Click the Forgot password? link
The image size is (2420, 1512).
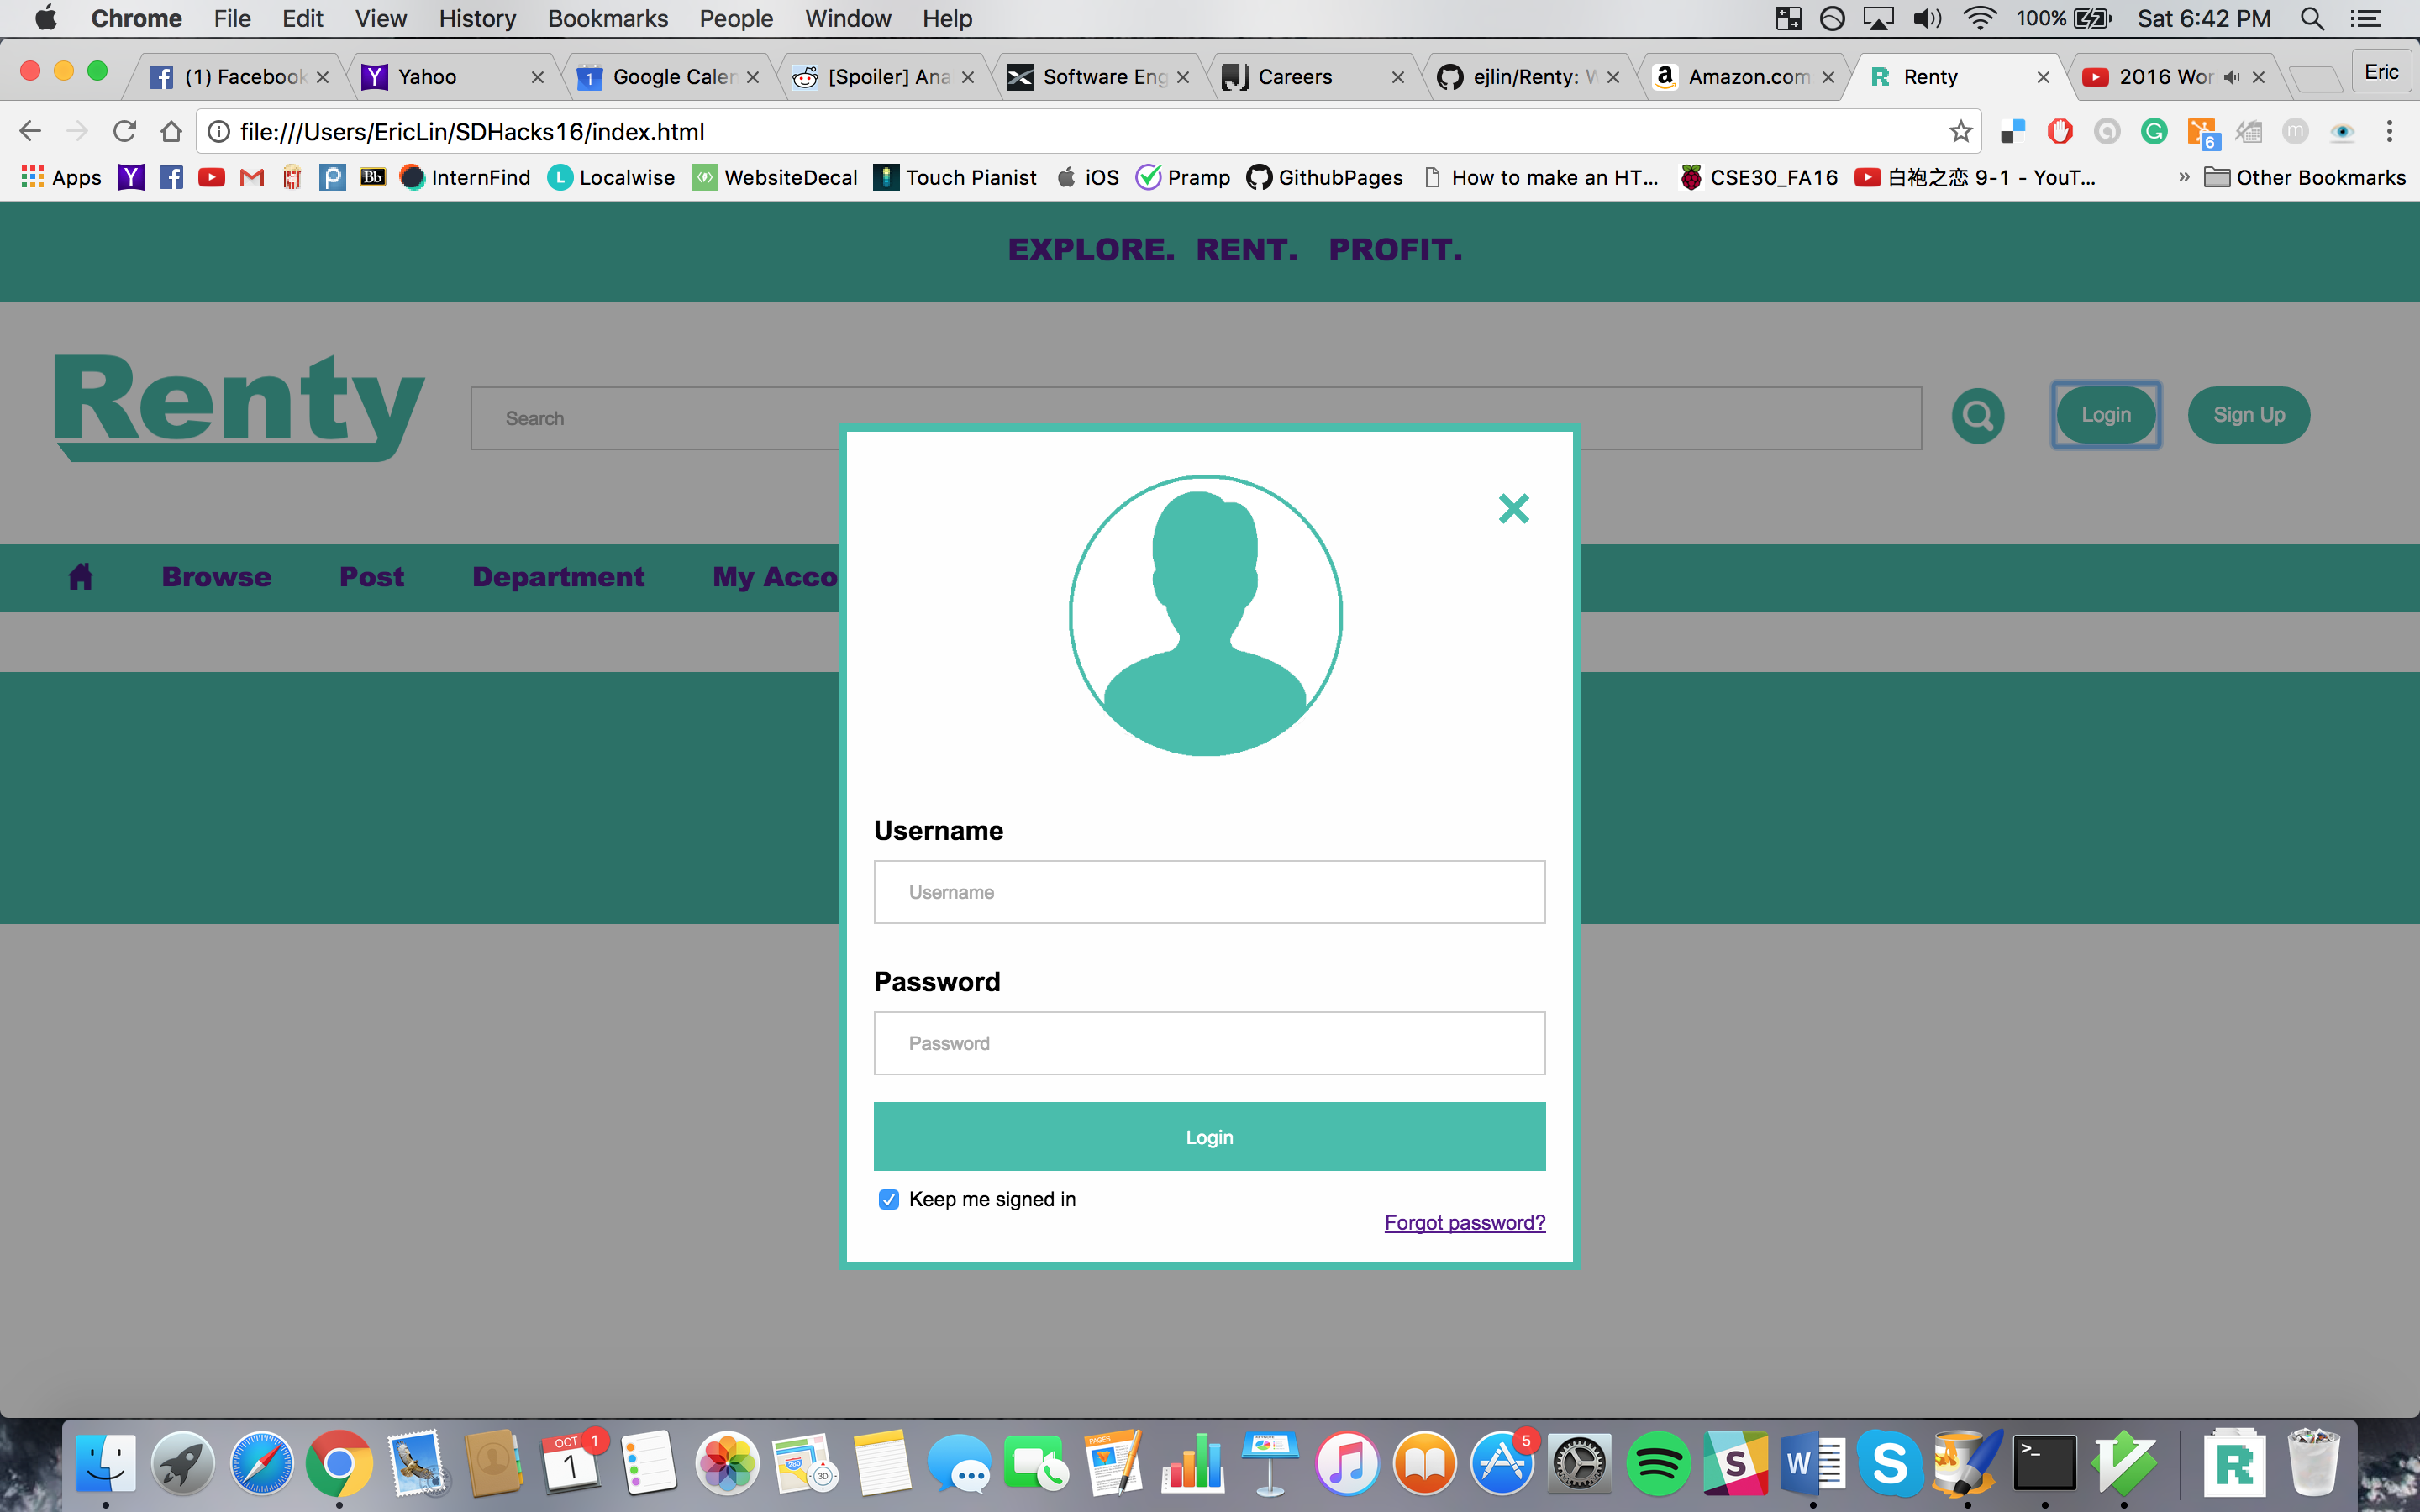(1464, 1222)
